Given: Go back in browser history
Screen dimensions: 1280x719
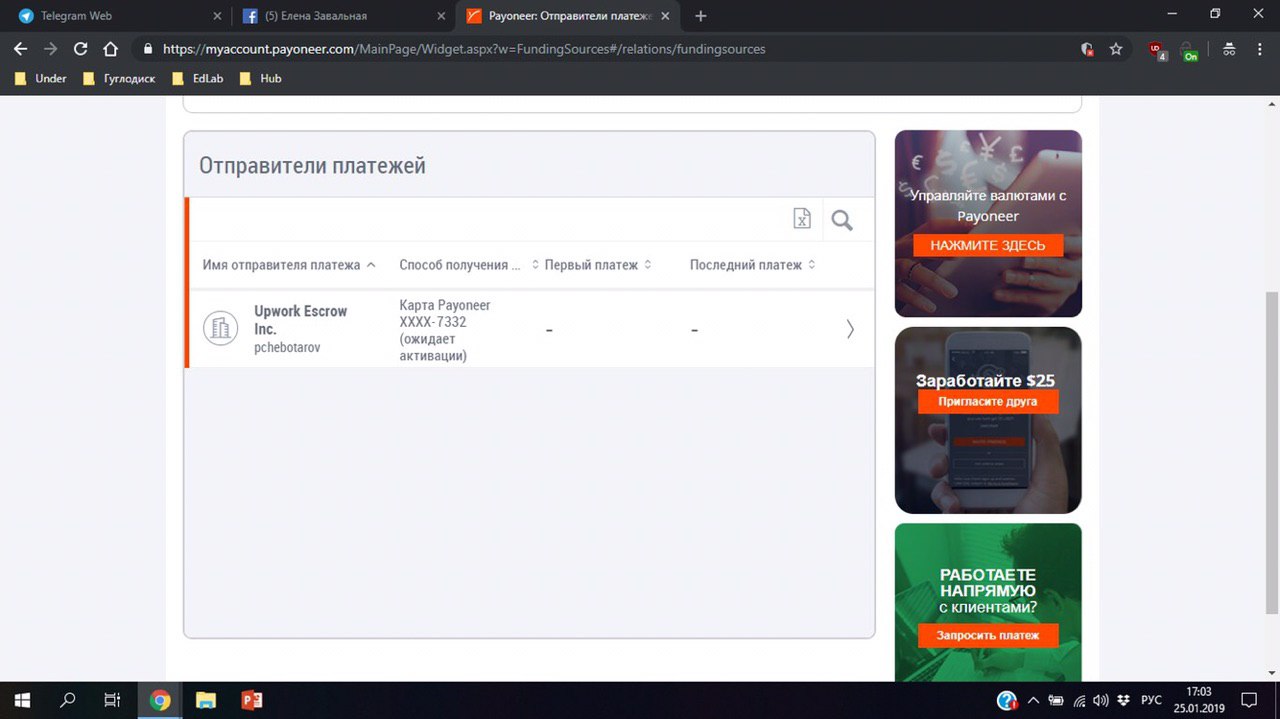Looking at the screenshot, I should pos(20,48).
